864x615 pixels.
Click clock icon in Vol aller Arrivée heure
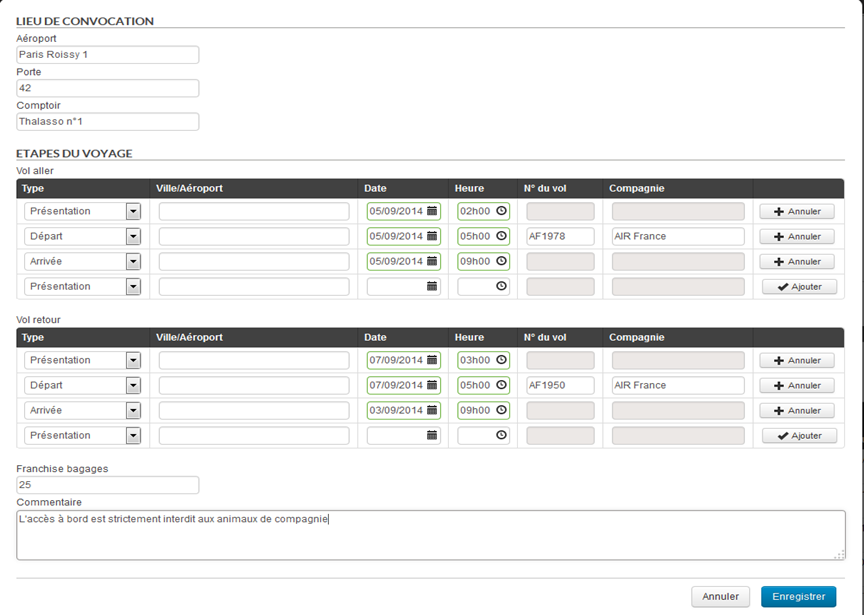501,262
